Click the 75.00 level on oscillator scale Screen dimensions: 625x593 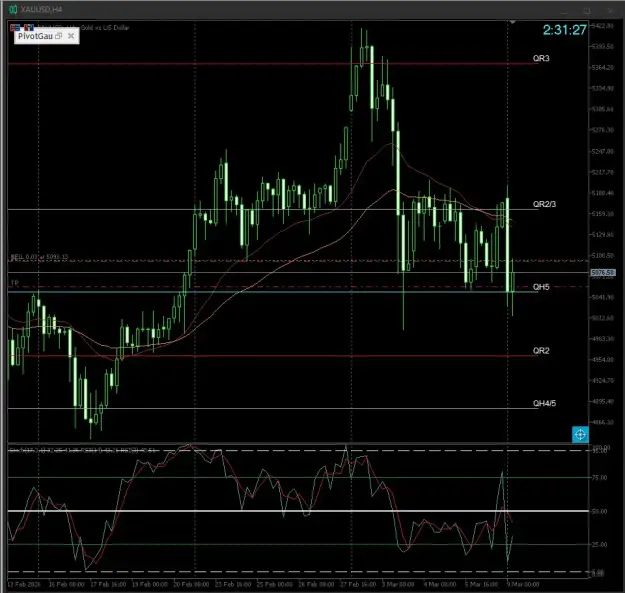click(599, 477)
